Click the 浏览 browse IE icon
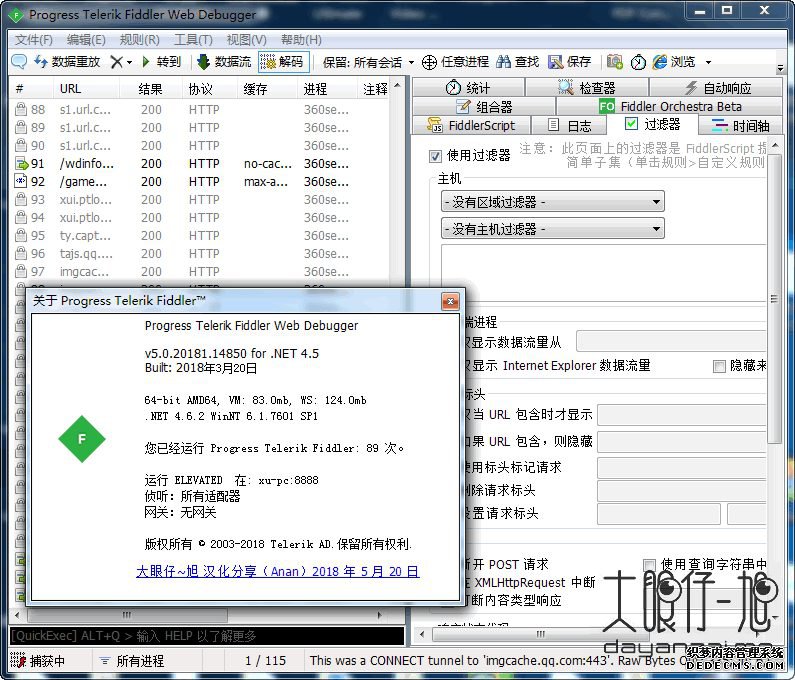Screen dimensions: 795x680 click(660, 62)
